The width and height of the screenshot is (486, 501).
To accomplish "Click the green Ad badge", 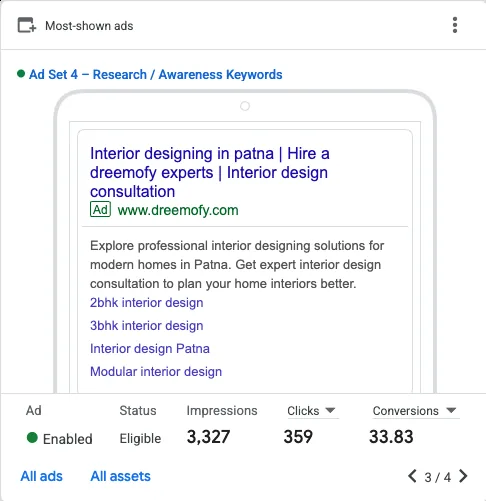I will [x=100, y=210].
